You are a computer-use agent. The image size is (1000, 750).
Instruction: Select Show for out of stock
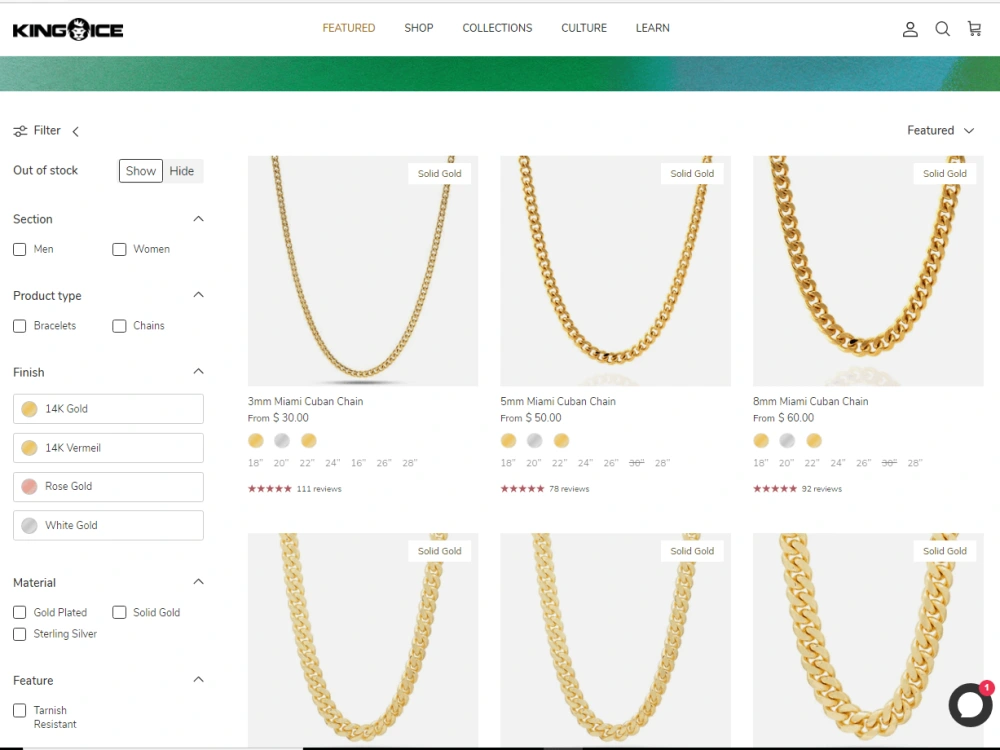point(141,171)
